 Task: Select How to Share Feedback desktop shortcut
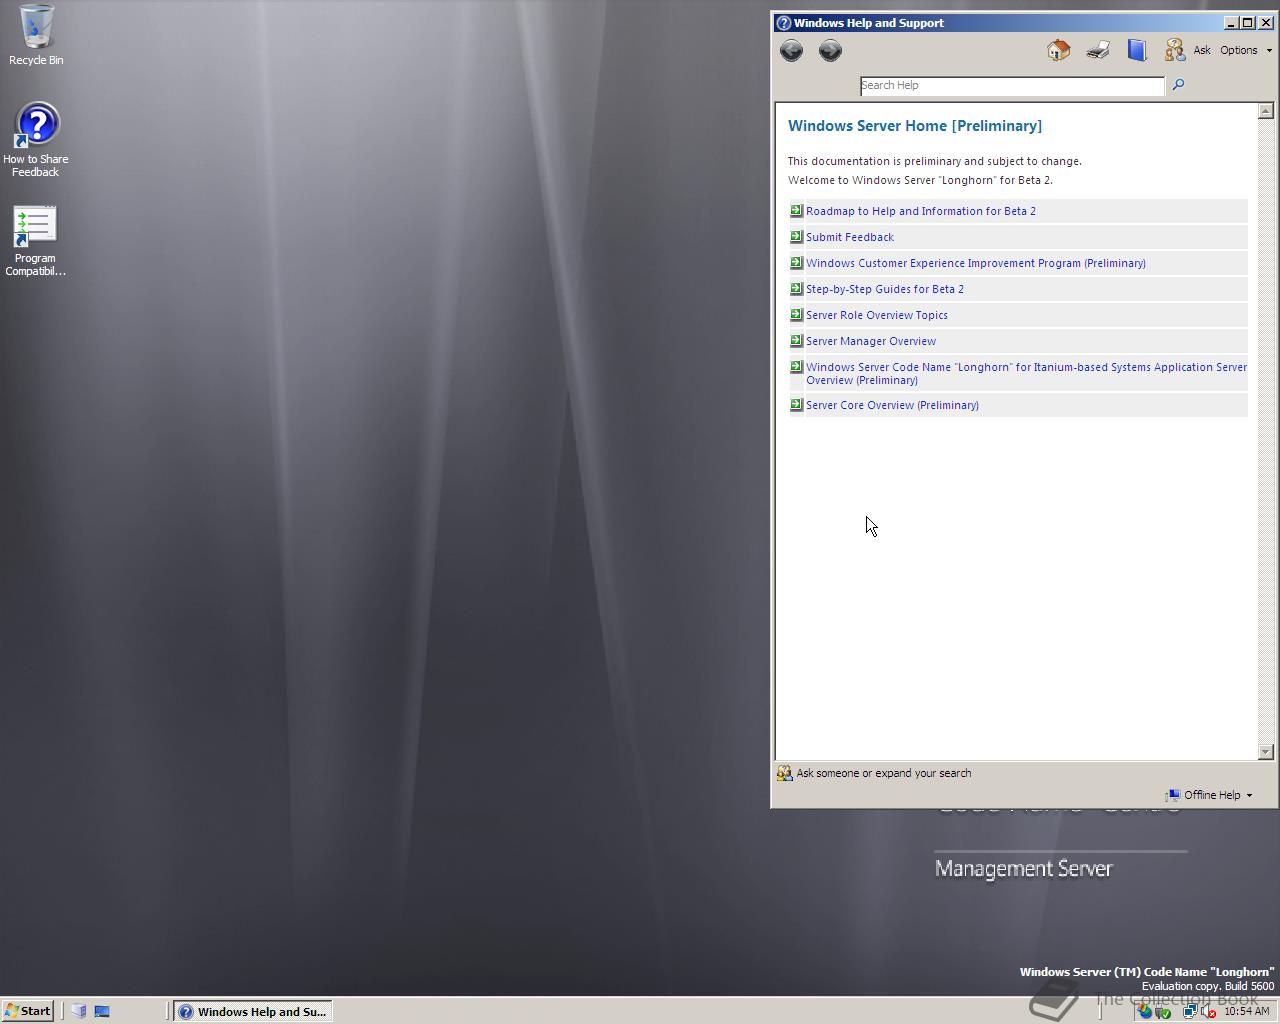[x=36, y=140]
